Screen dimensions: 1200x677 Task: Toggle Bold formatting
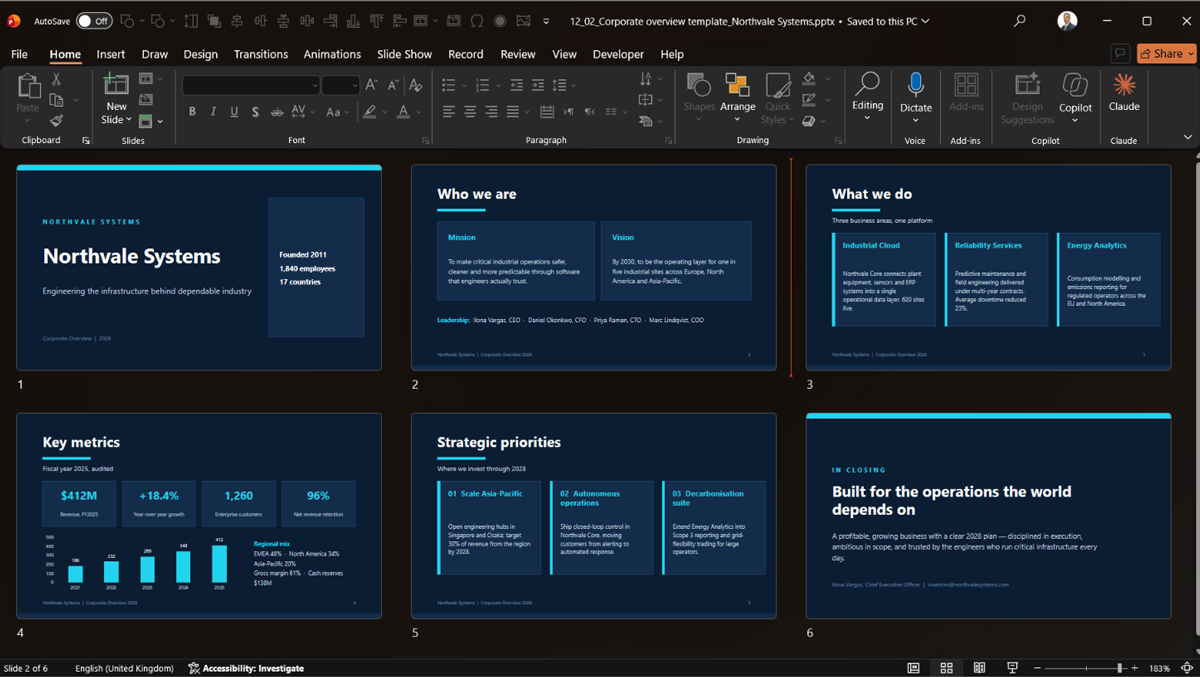[x=191, y=112]
